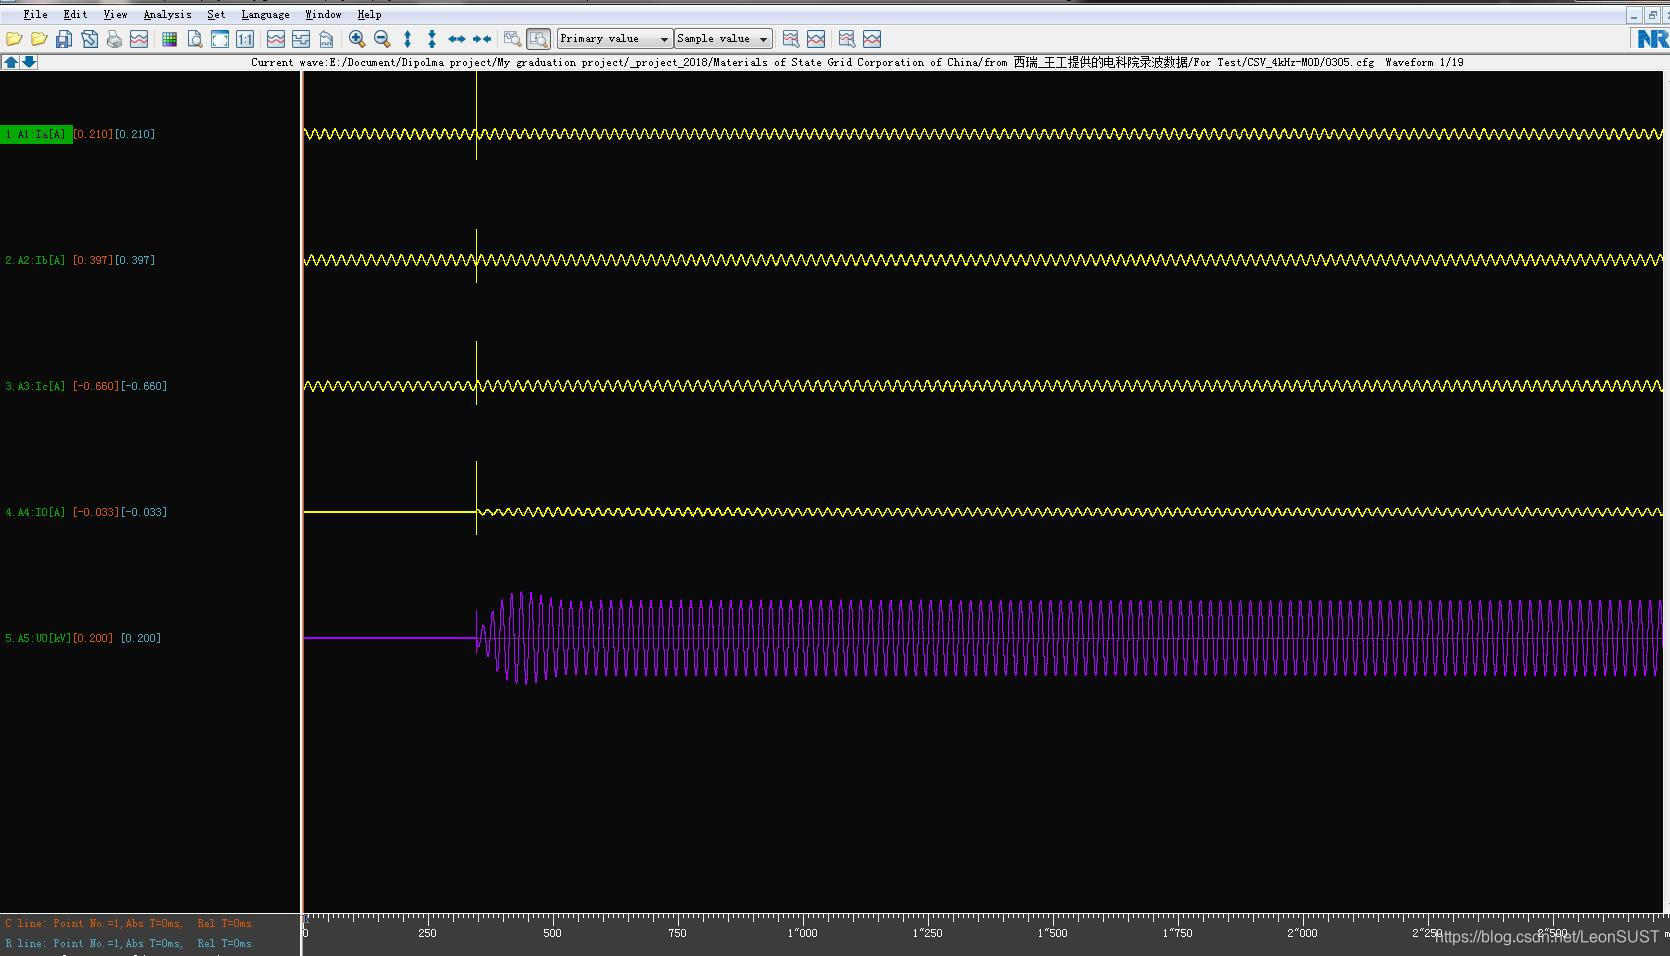Viewport: 1670px width, 956px height.
Task: Click the split waveform layout icon
Action: 301,39
